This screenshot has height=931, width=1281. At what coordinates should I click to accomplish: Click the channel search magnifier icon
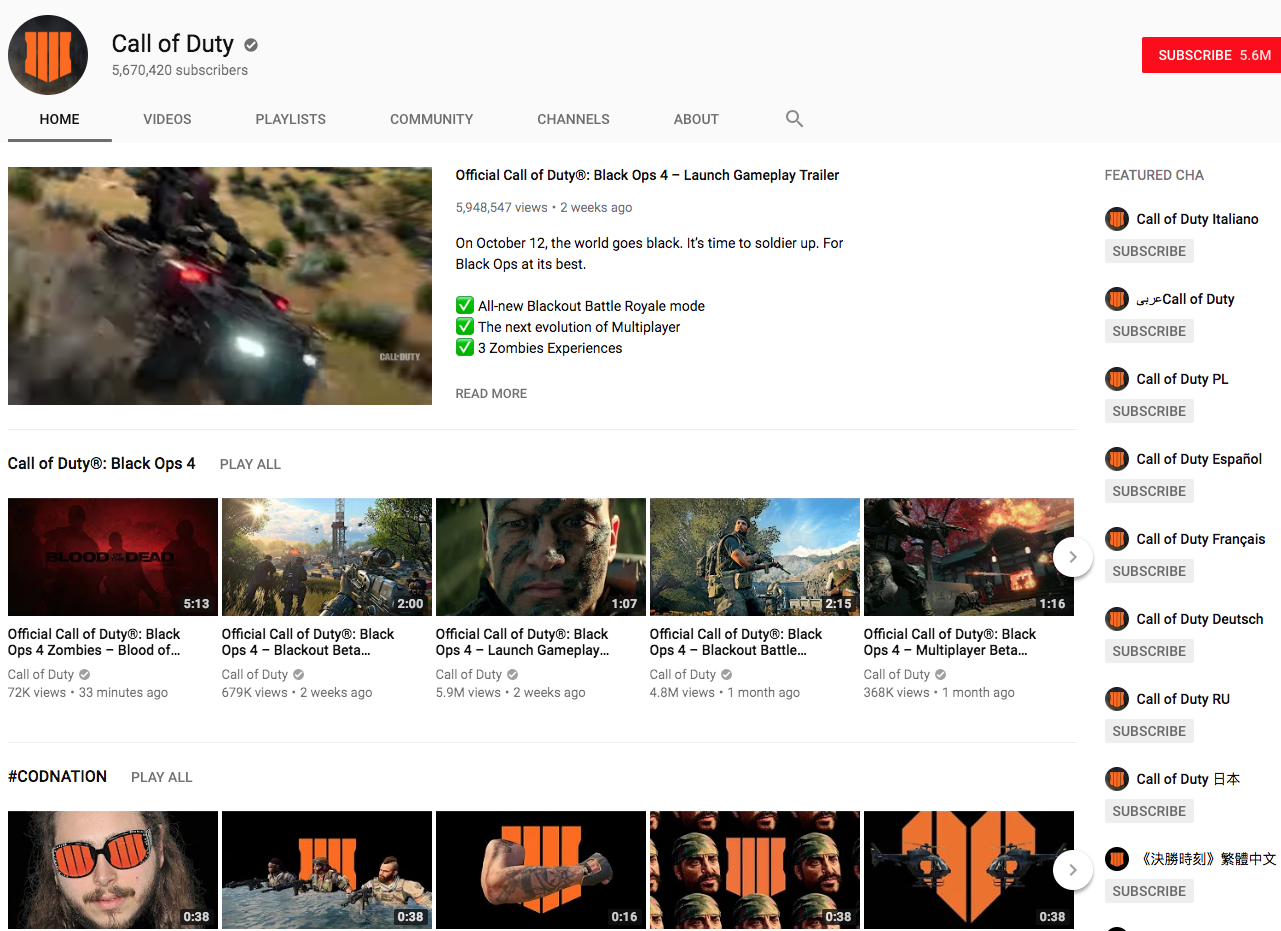coord(794,119)
